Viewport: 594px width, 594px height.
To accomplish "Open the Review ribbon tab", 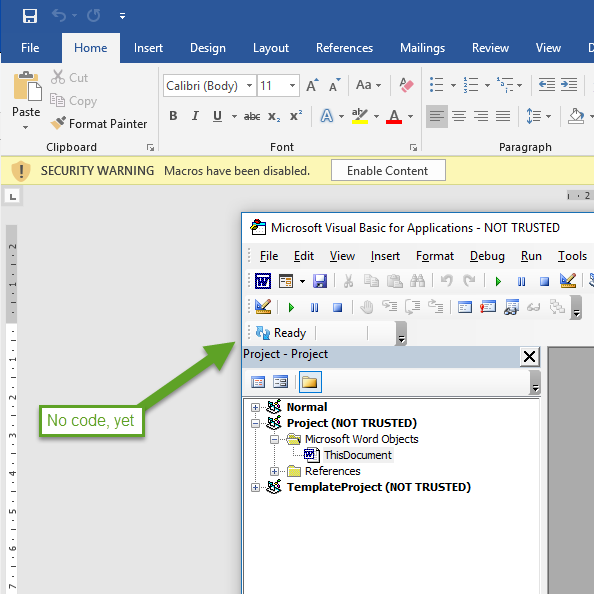I will [x=490, y=48].
